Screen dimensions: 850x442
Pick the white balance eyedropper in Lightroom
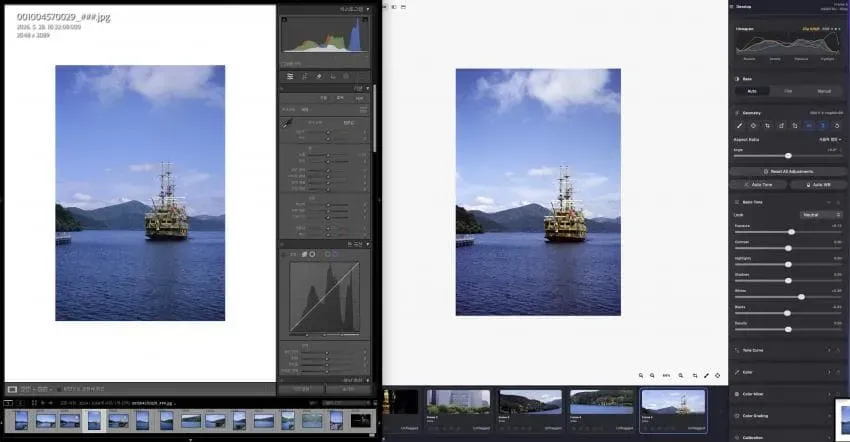coord(287,124)
